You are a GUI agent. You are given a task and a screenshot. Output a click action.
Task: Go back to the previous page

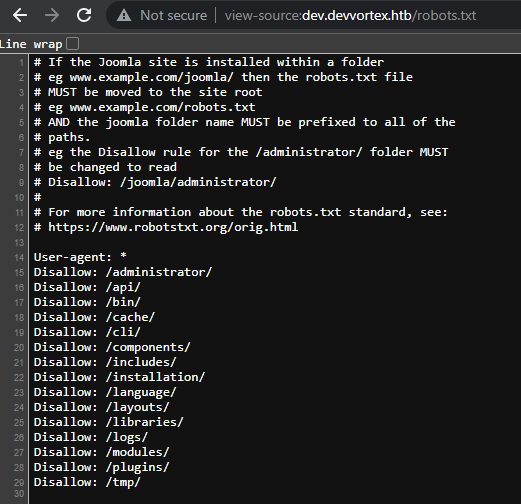click(20, 15)
